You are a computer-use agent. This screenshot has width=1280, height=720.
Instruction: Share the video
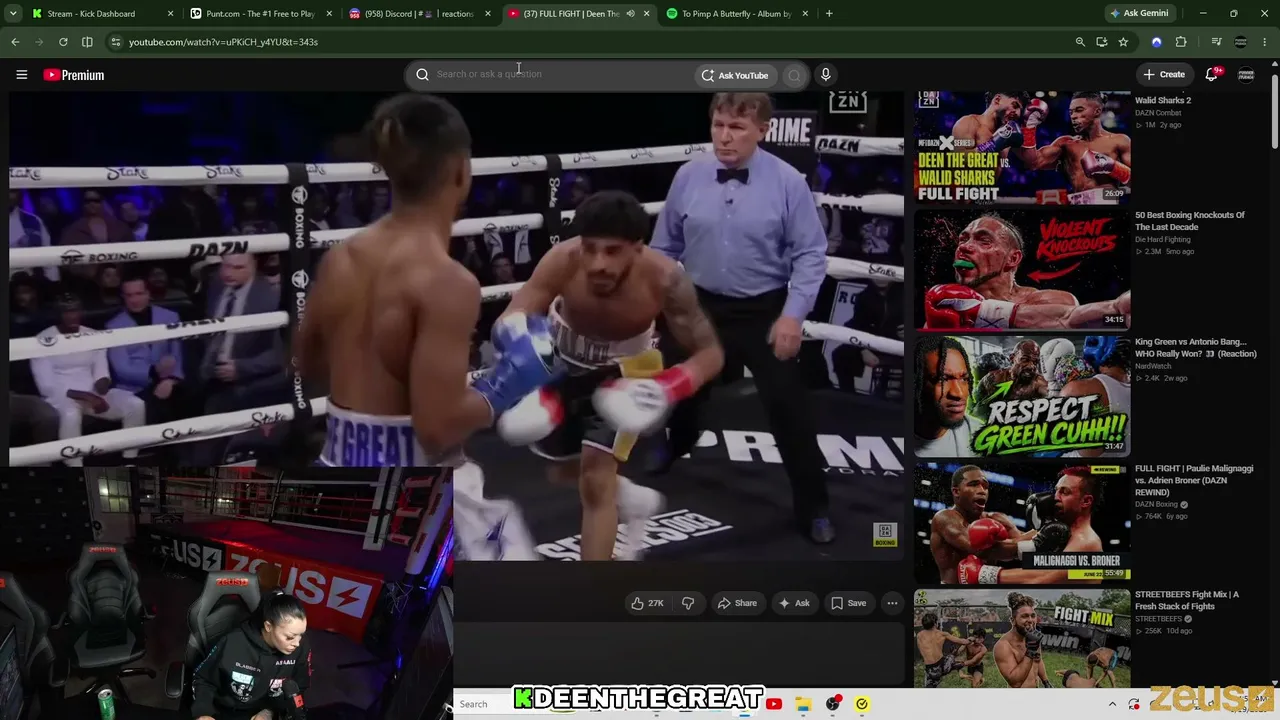737,603
